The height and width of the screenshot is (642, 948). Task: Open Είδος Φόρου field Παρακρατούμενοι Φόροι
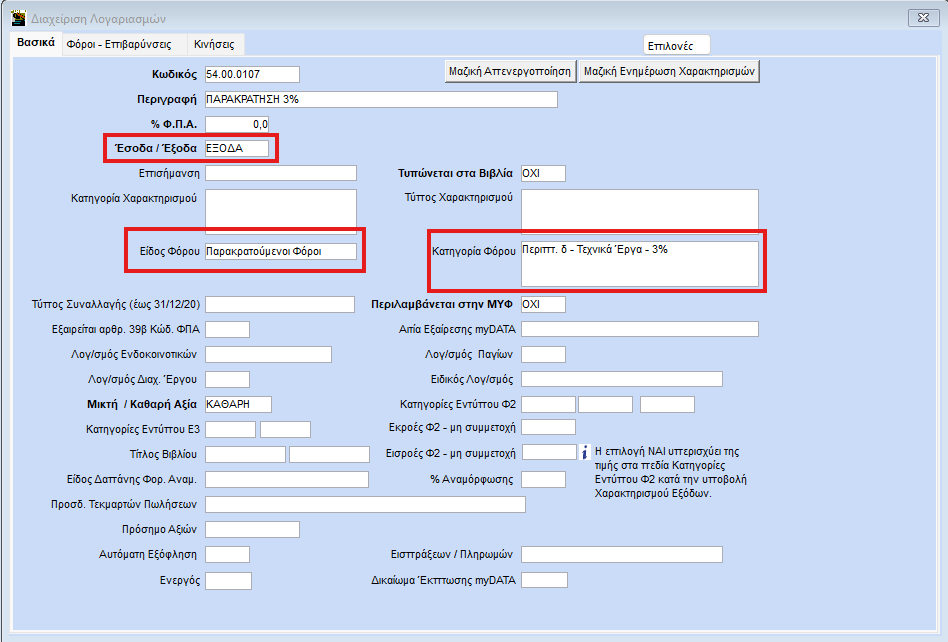click(x=280, y=251)
